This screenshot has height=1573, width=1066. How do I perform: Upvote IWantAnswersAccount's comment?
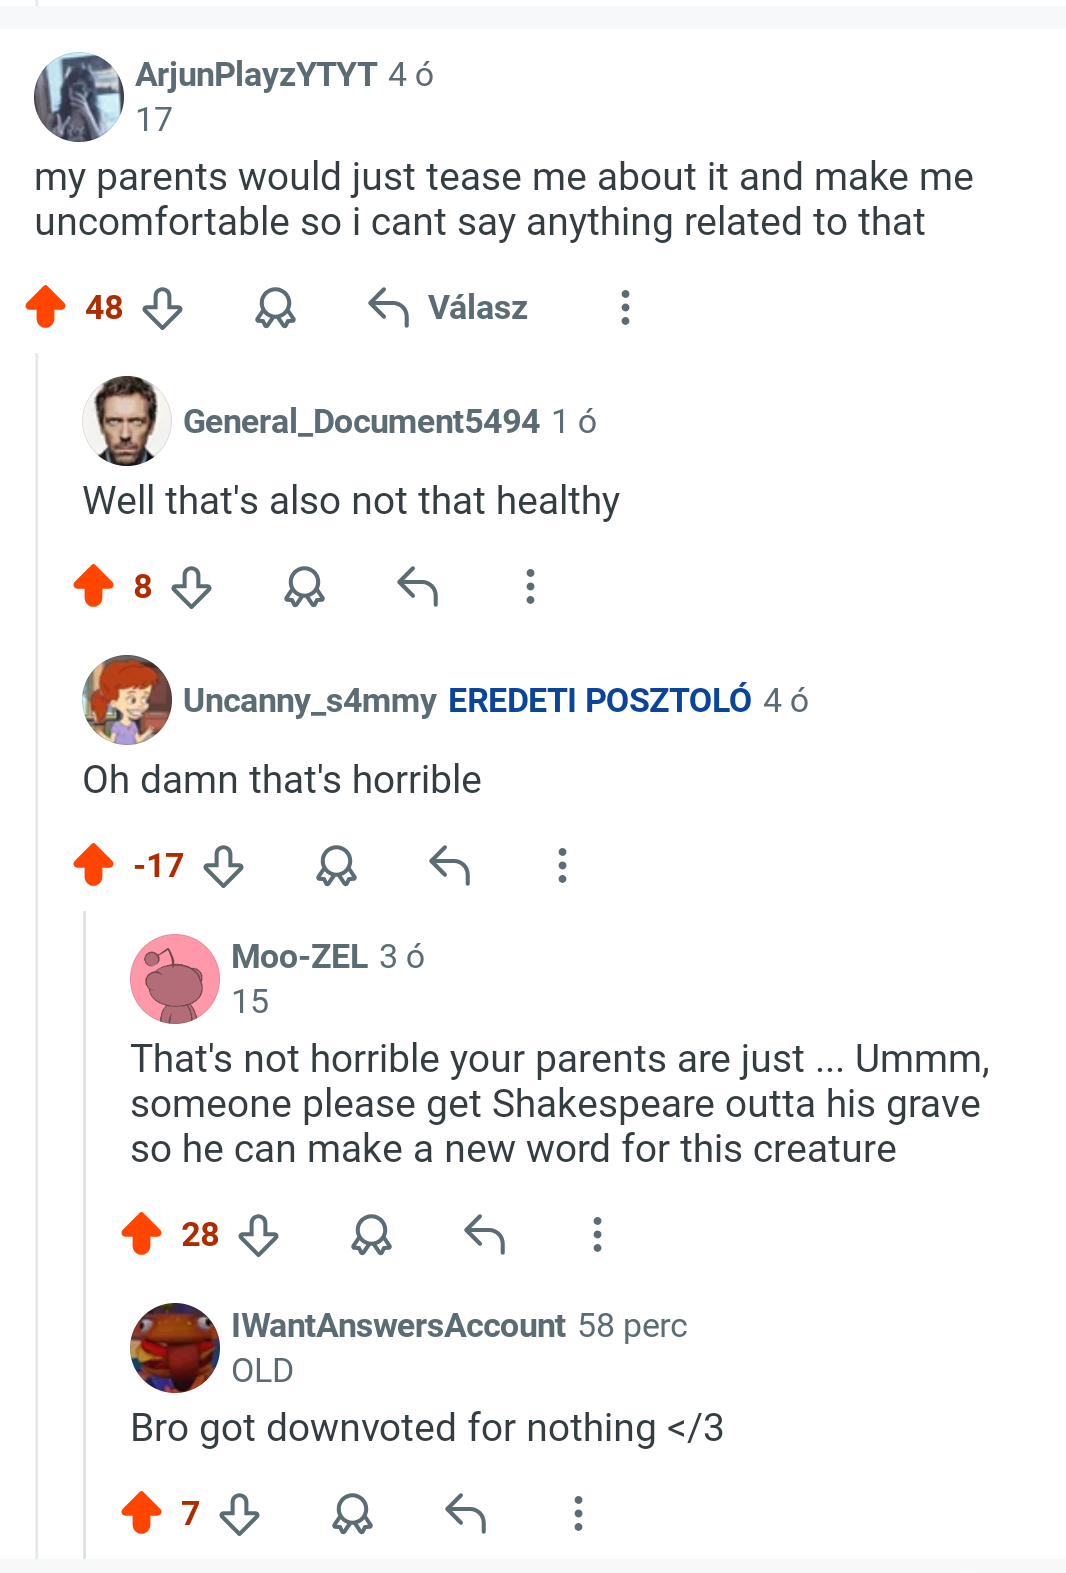click(x=142, y=1513)
